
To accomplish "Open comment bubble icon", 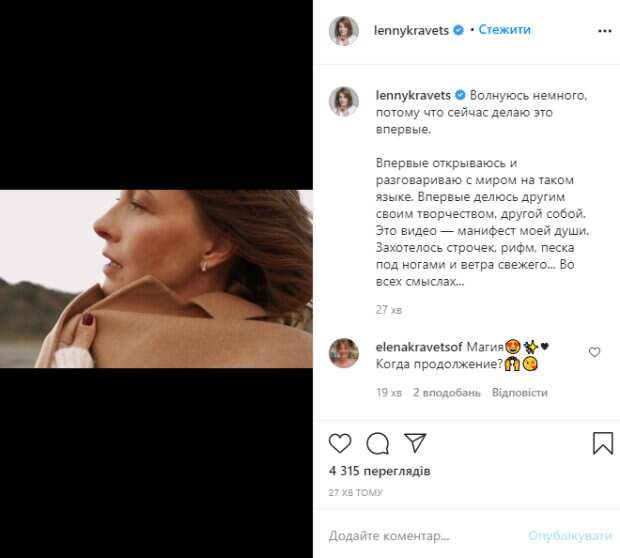I will point(377,443).
